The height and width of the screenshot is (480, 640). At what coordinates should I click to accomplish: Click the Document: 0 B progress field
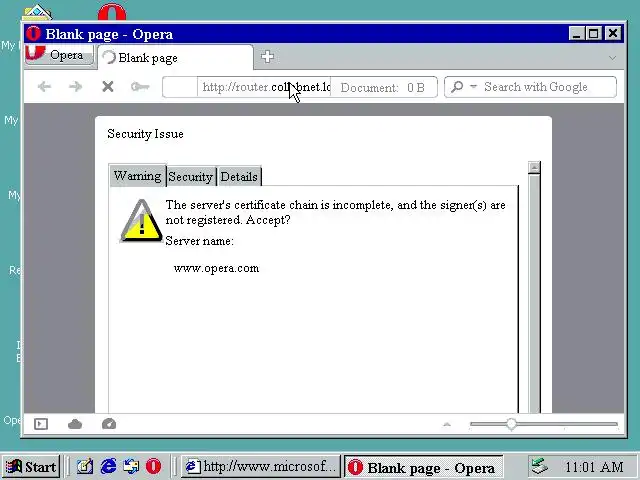pos(383,87)
